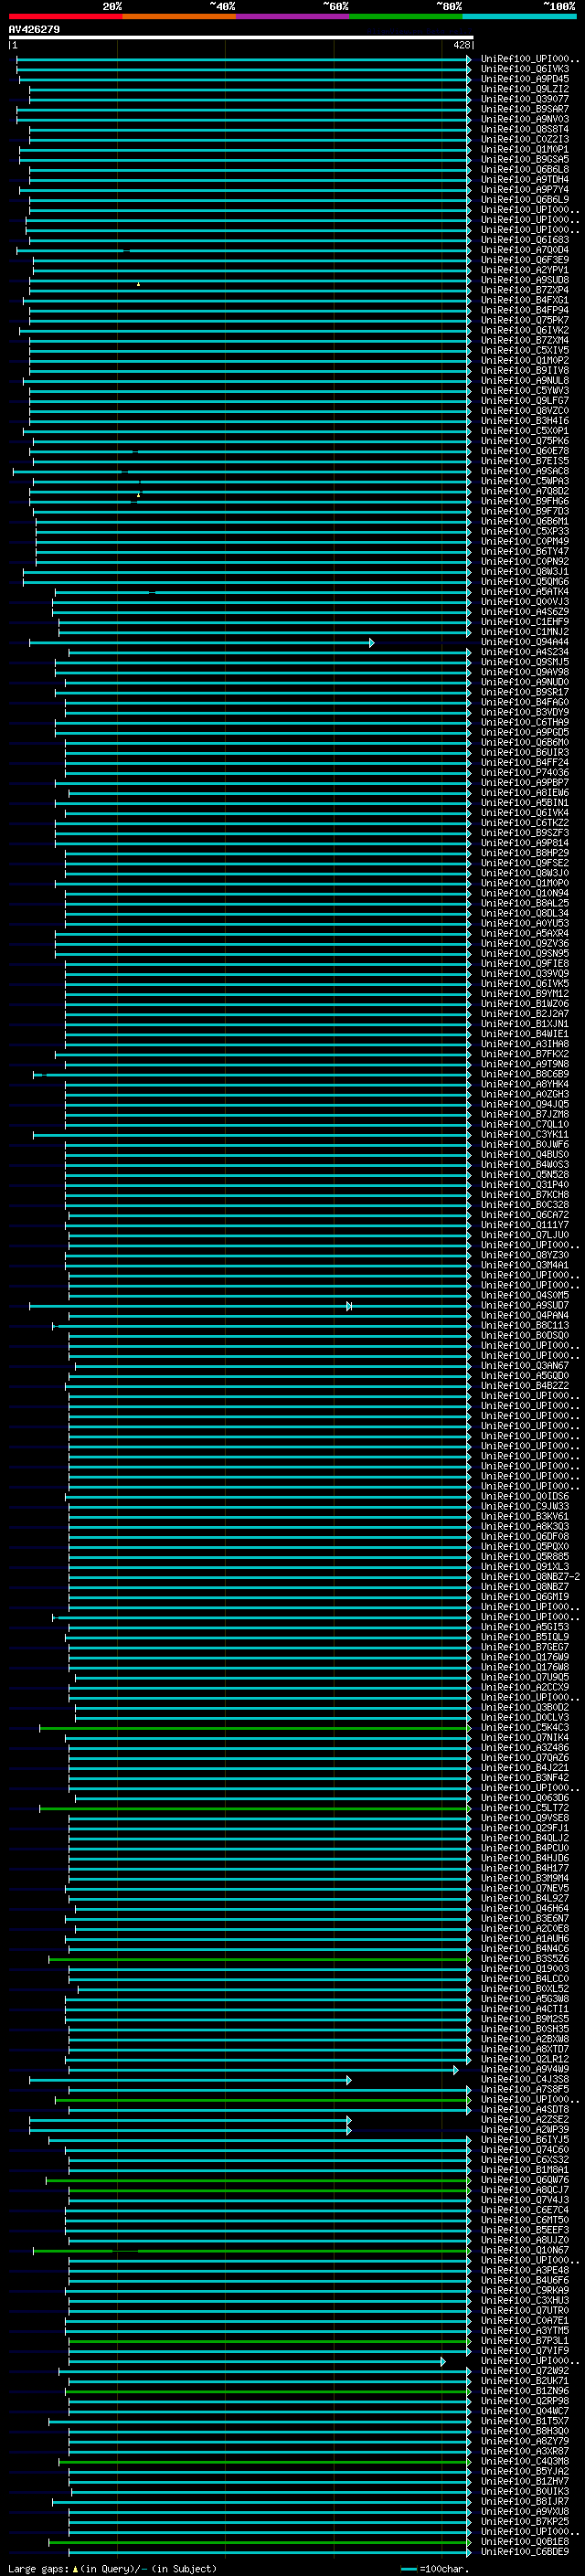Click the UniRef100_A9NV03 label
Viewport: 585px width, 2576px height.
coord(524,119)
